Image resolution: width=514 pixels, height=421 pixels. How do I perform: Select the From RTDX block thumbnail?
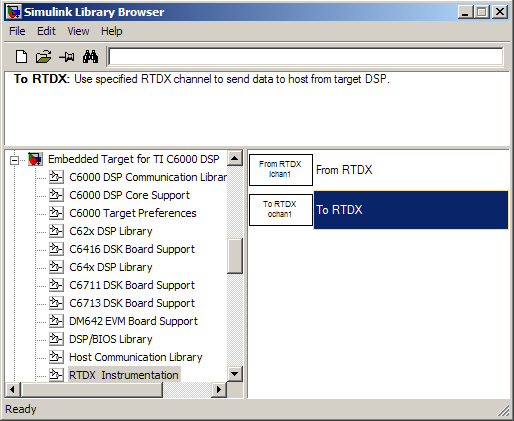point(281,170)
